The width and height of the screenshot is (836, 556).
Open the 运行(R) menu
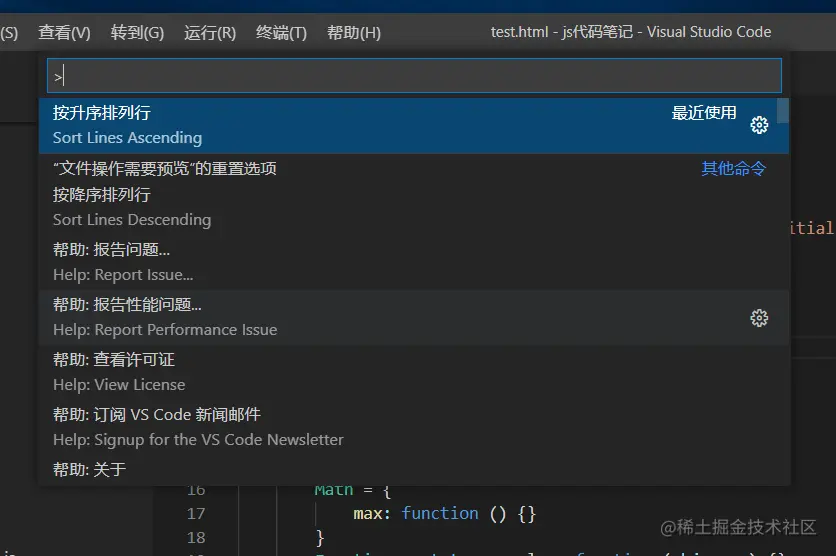click(210, 33)
